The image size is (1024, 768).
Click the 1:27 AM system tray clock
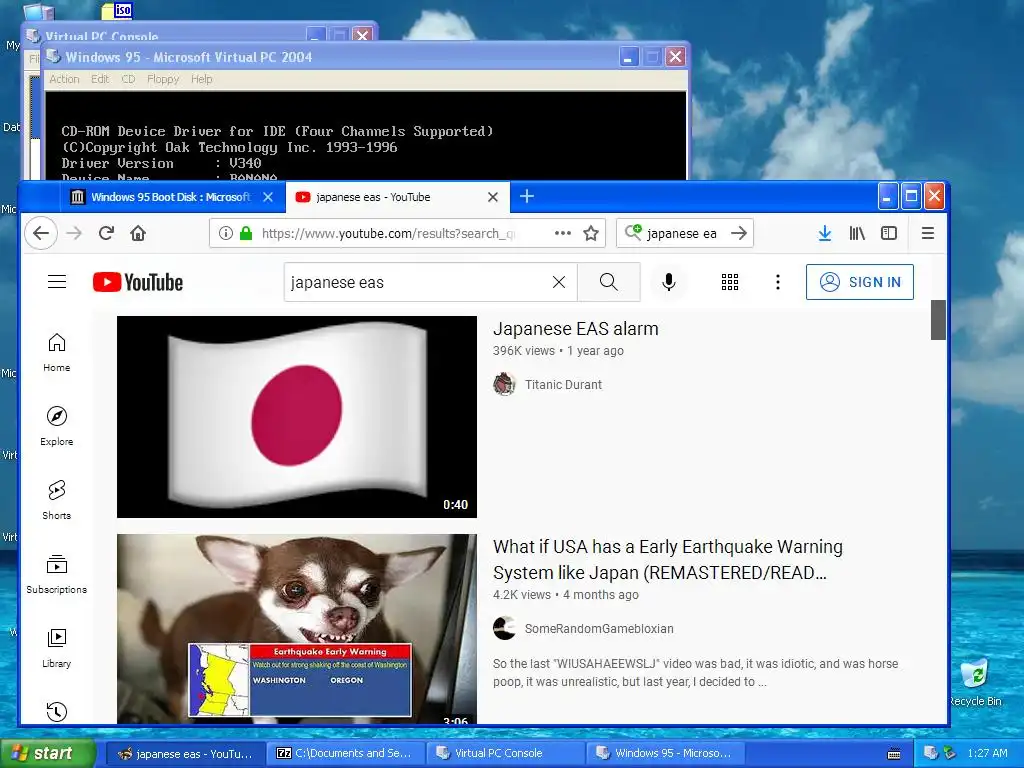tap(987, 753)
